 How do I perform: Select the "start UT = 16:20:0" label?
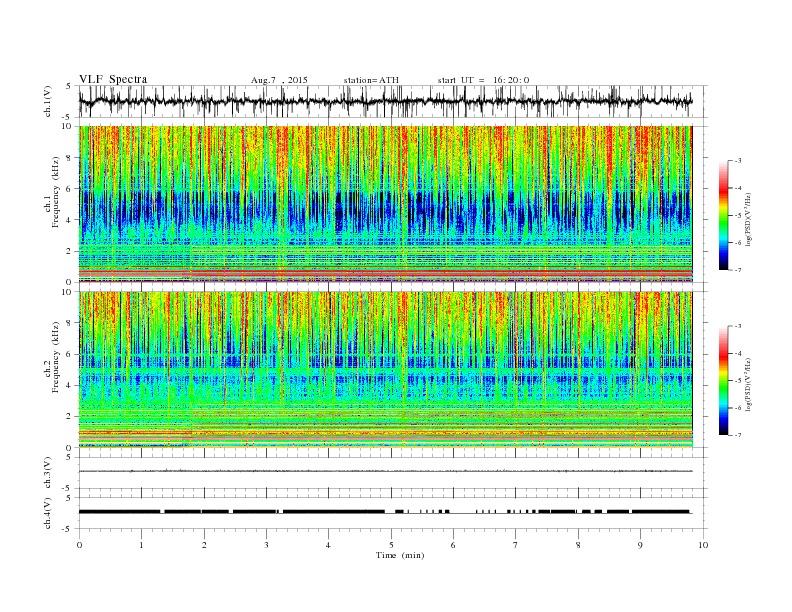tap(483, 80)
